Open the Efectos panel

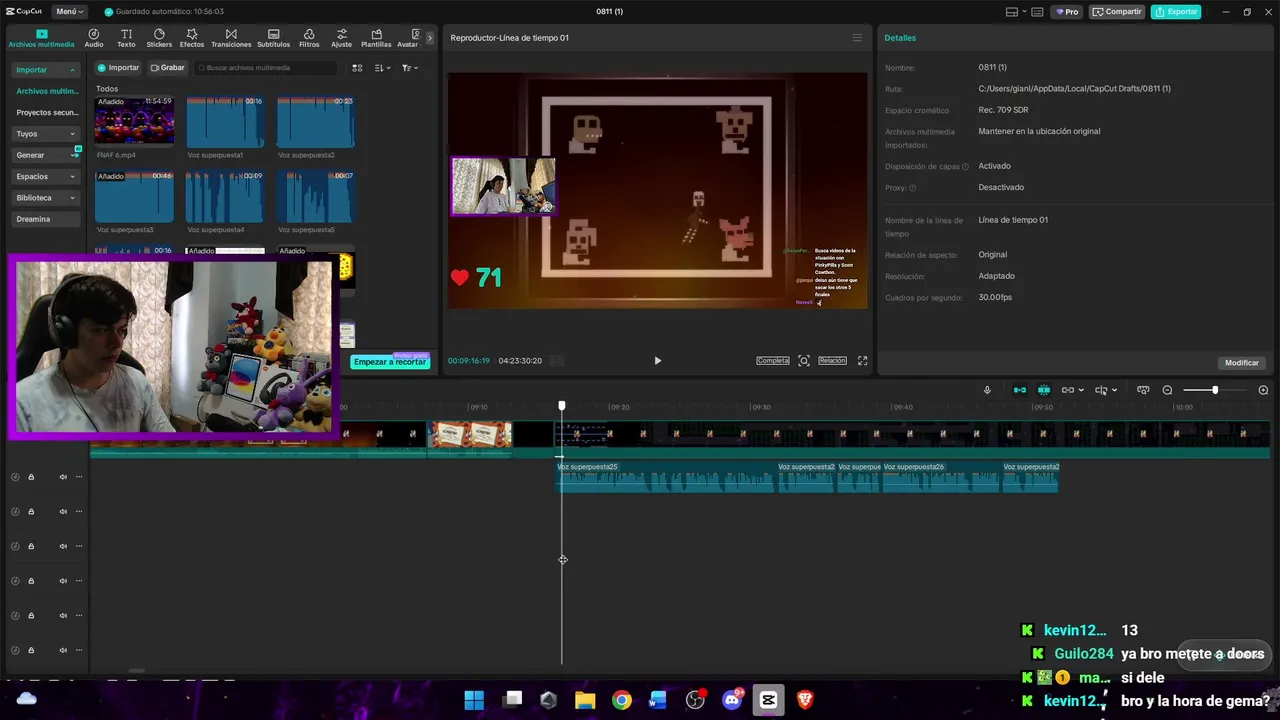point(192,38)
